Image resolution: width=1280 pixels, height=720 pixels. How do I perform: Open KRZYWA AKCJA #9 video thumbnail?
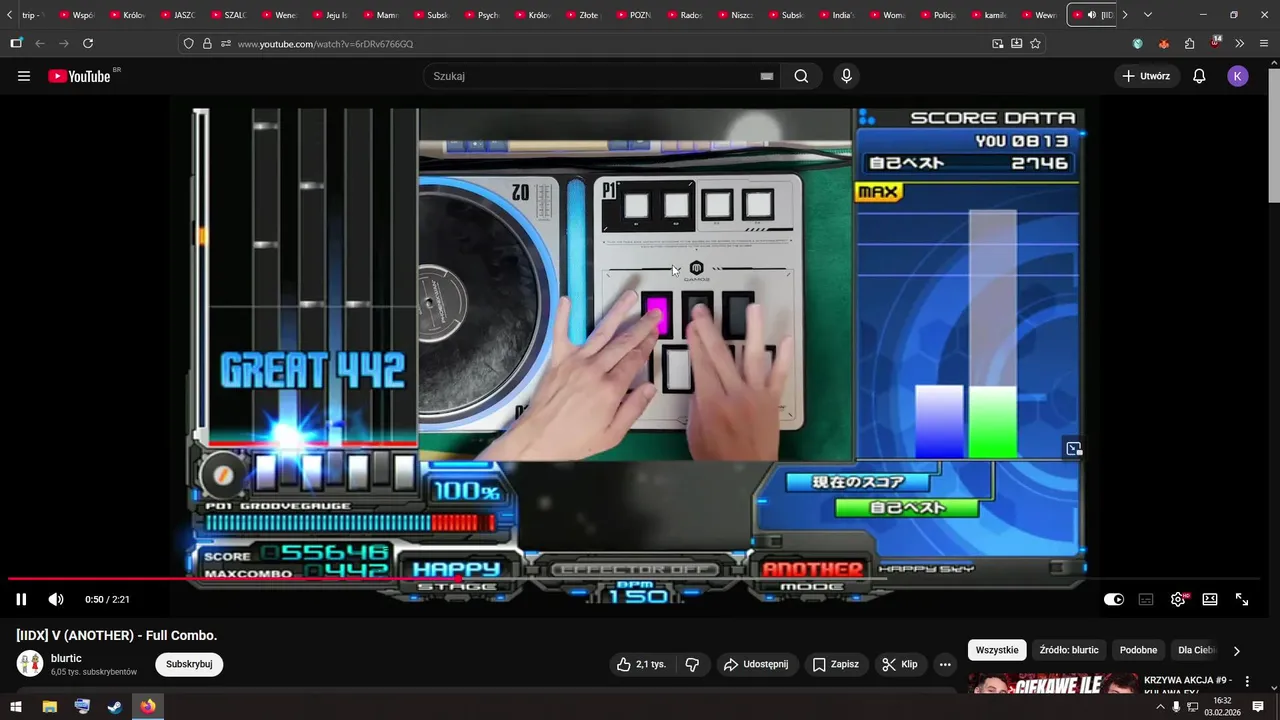click(1052, 682)
